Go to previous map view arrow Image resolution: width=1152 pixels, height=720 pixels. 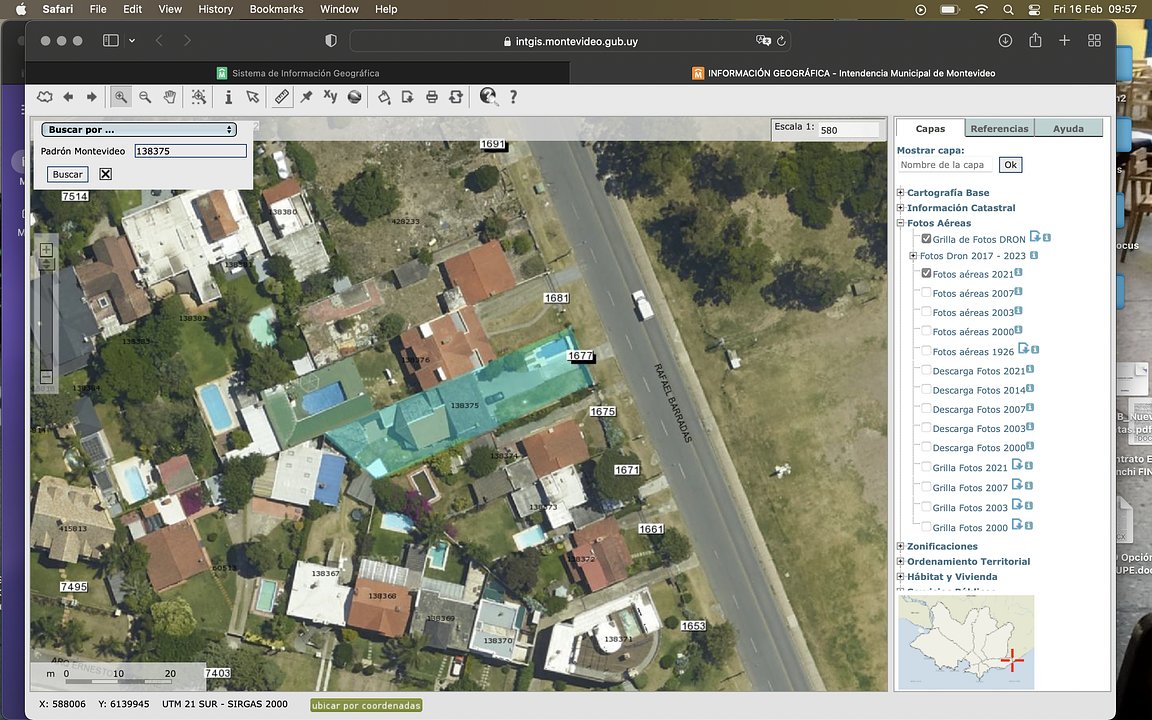coord(68,97)
